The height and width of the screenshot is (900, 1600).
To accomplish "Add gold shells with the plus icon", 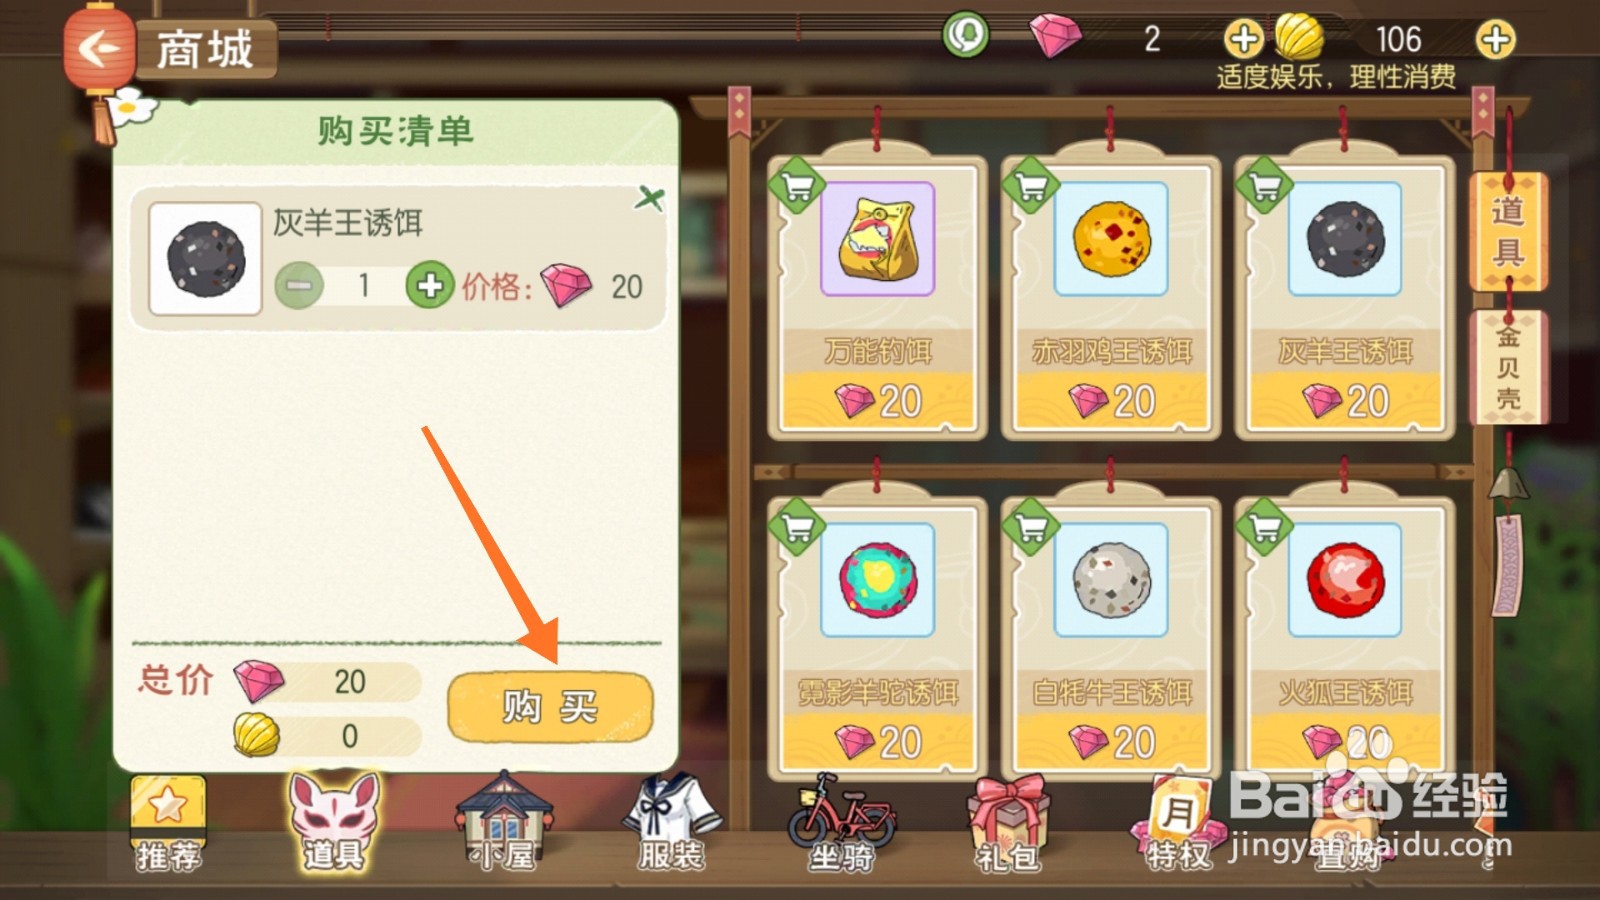I will [x=1495, y=40].
